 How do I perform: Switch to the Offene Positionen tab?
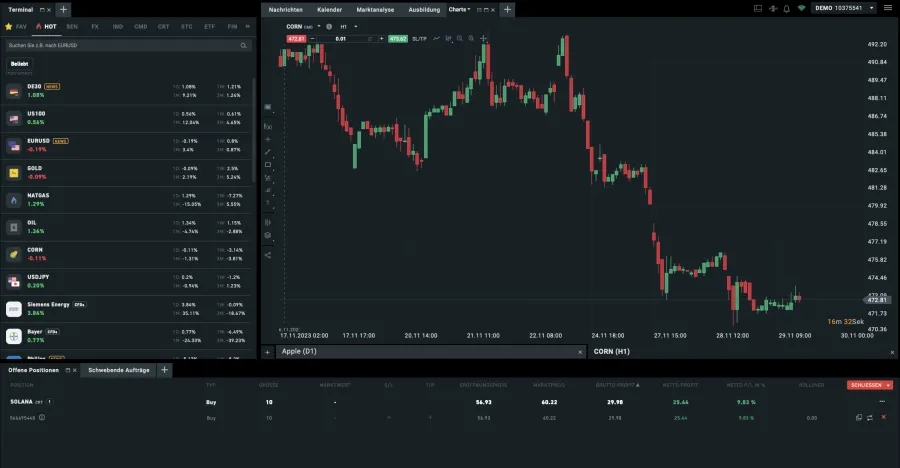coord(33,370)
